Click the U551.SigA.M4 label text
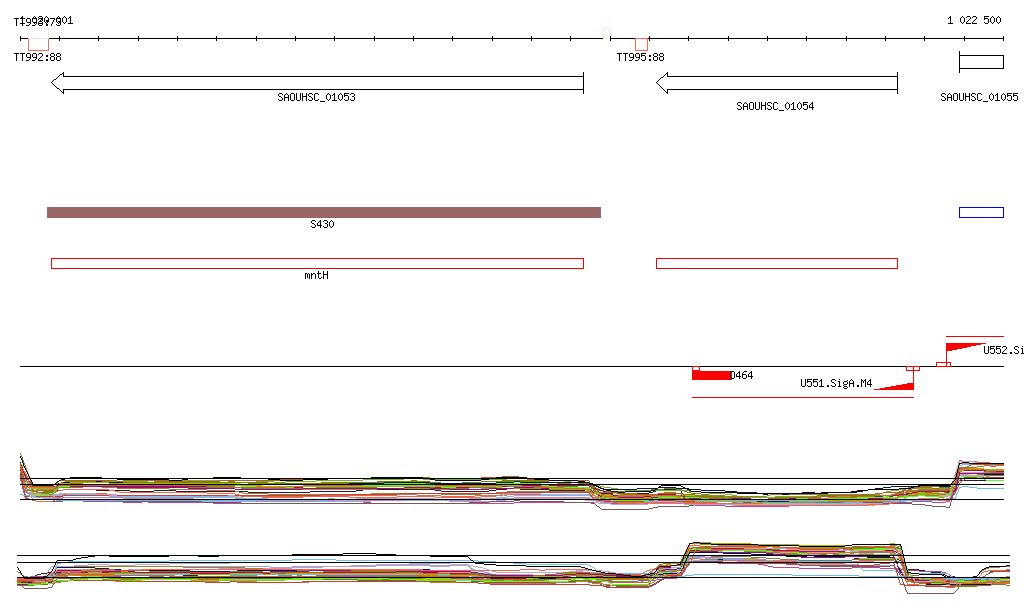This screenshot has height=611, width=1024. pos(836,383)
